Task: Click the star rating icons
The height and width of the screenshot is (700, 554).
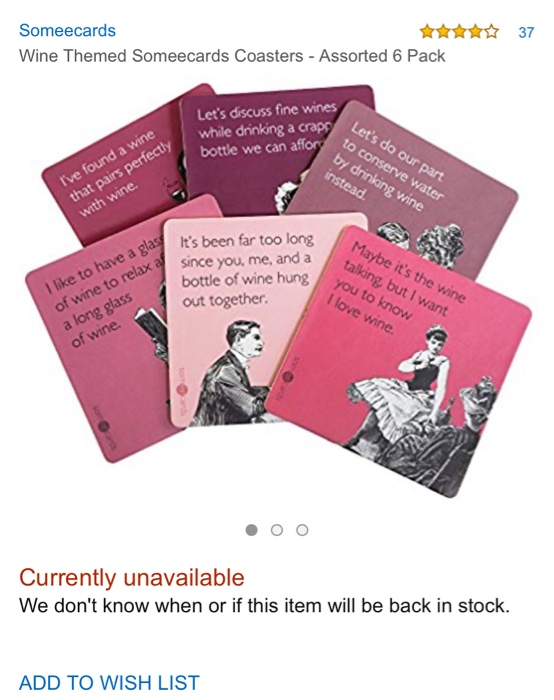Action: tap(459, 32)
